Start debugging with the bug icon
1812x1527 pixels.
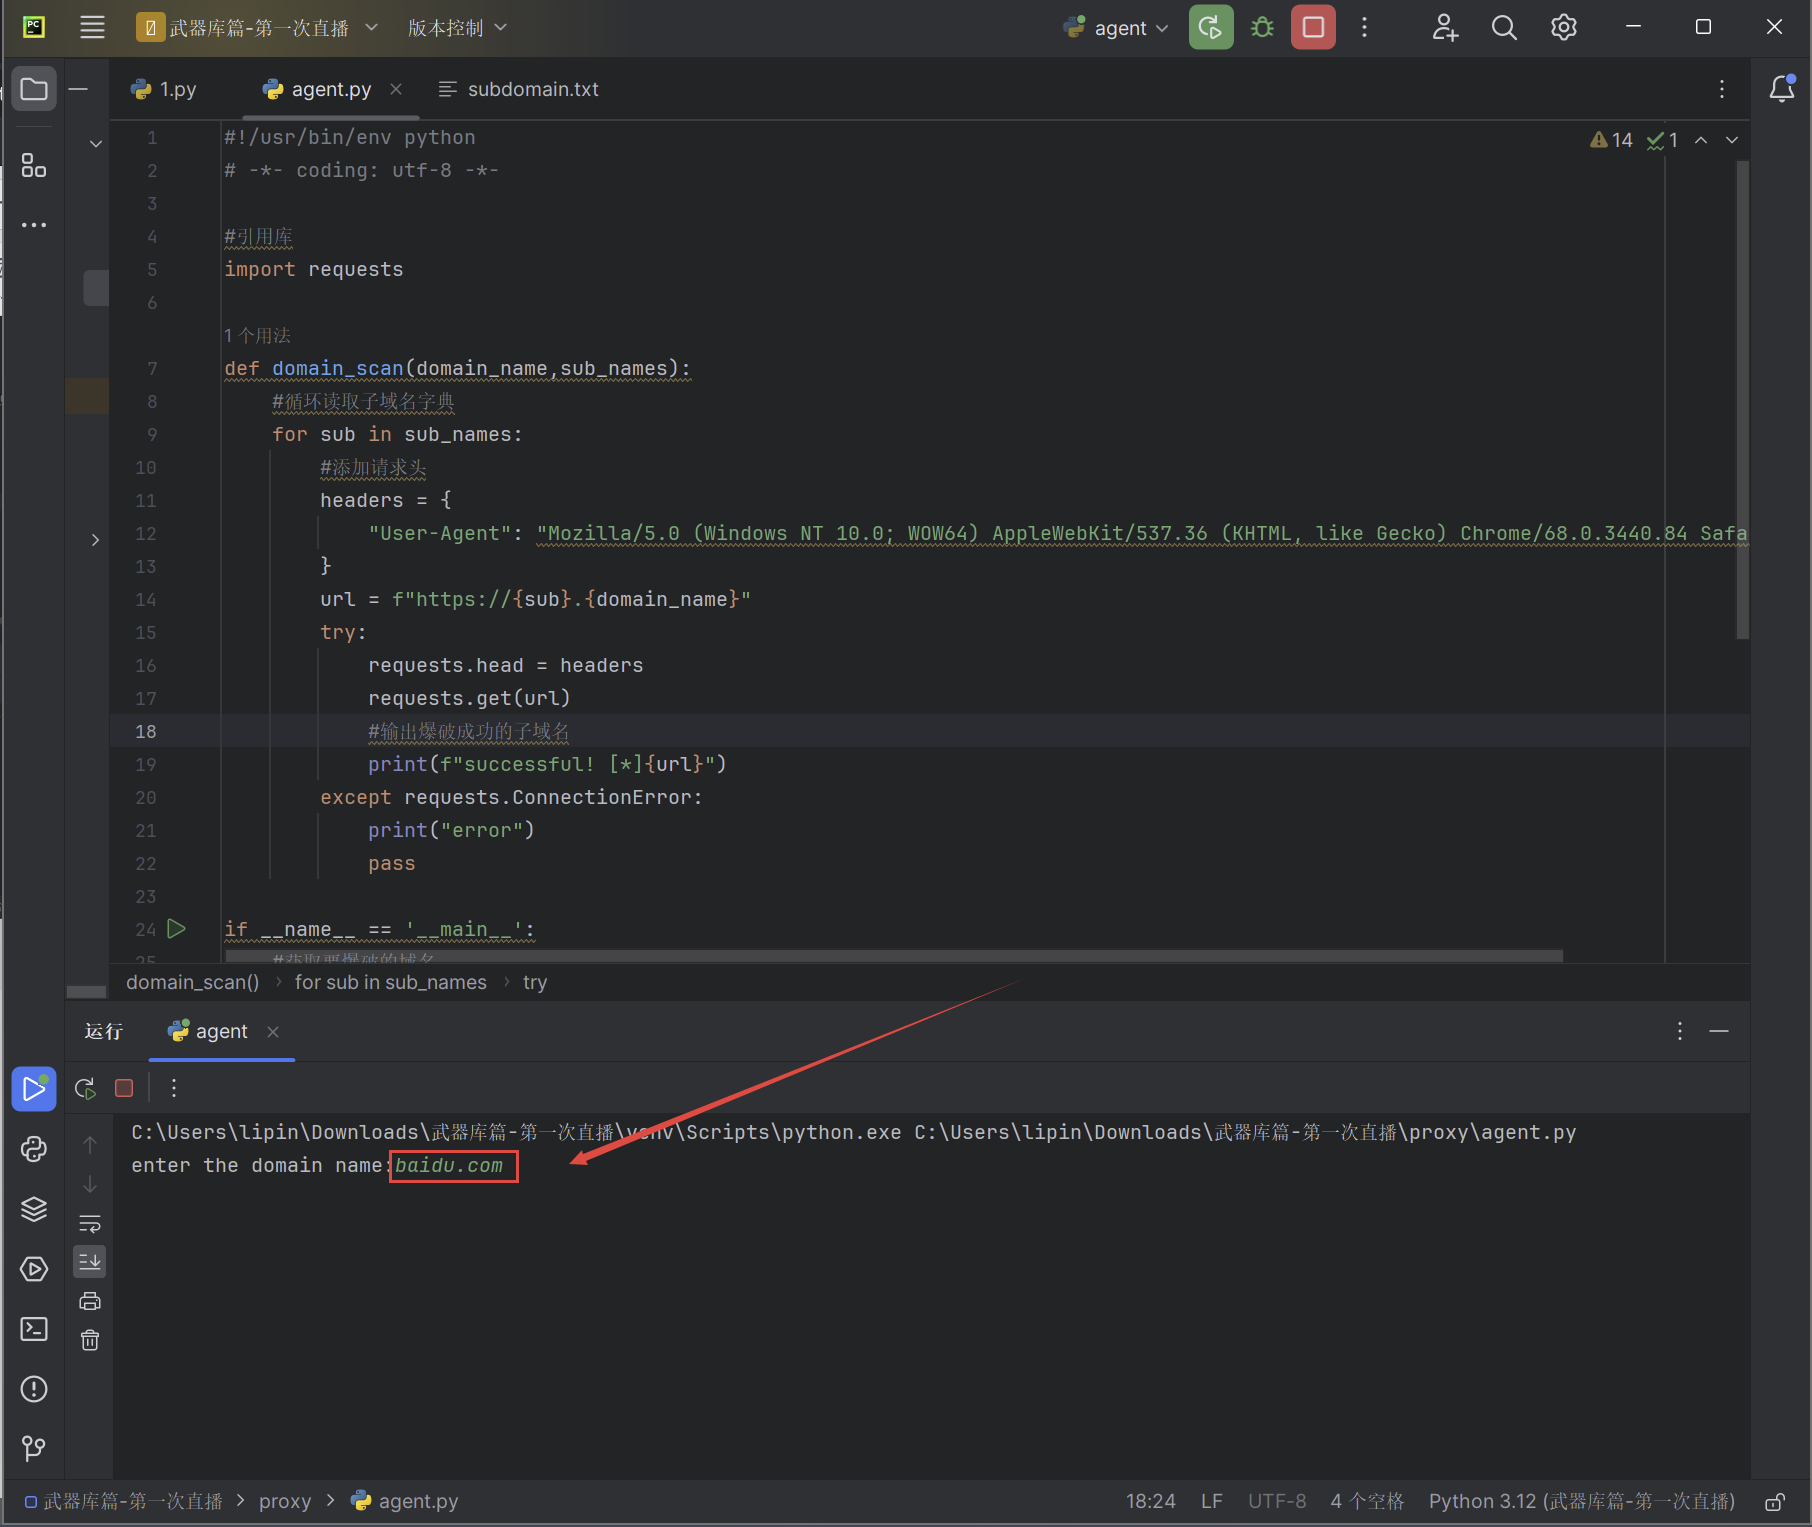1262,27
